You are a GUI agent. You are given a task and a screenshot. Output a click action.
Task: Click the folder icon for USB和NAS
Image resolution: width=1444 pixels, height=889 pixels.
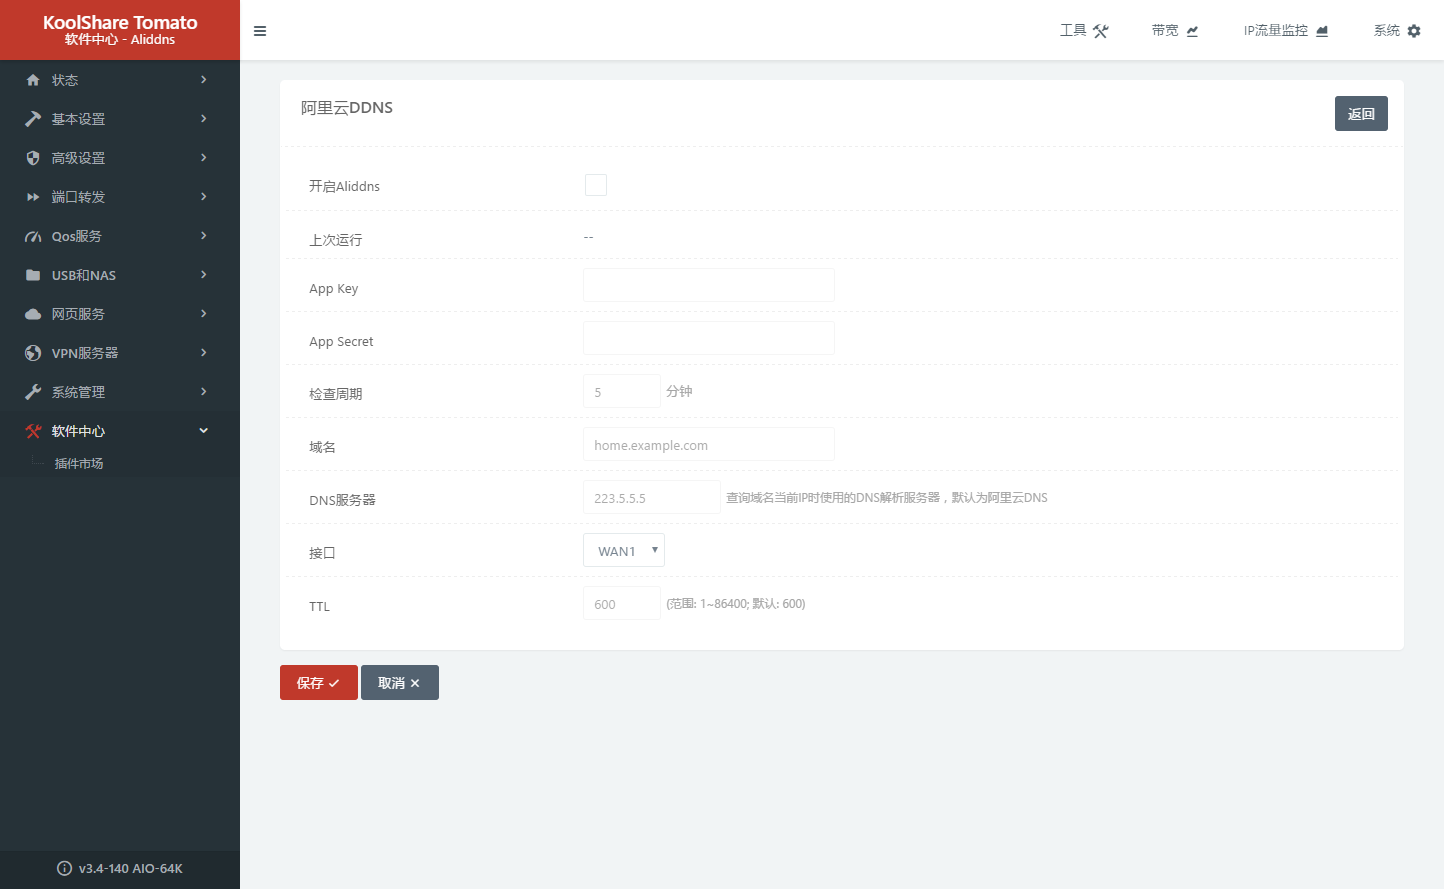point(33,275)
